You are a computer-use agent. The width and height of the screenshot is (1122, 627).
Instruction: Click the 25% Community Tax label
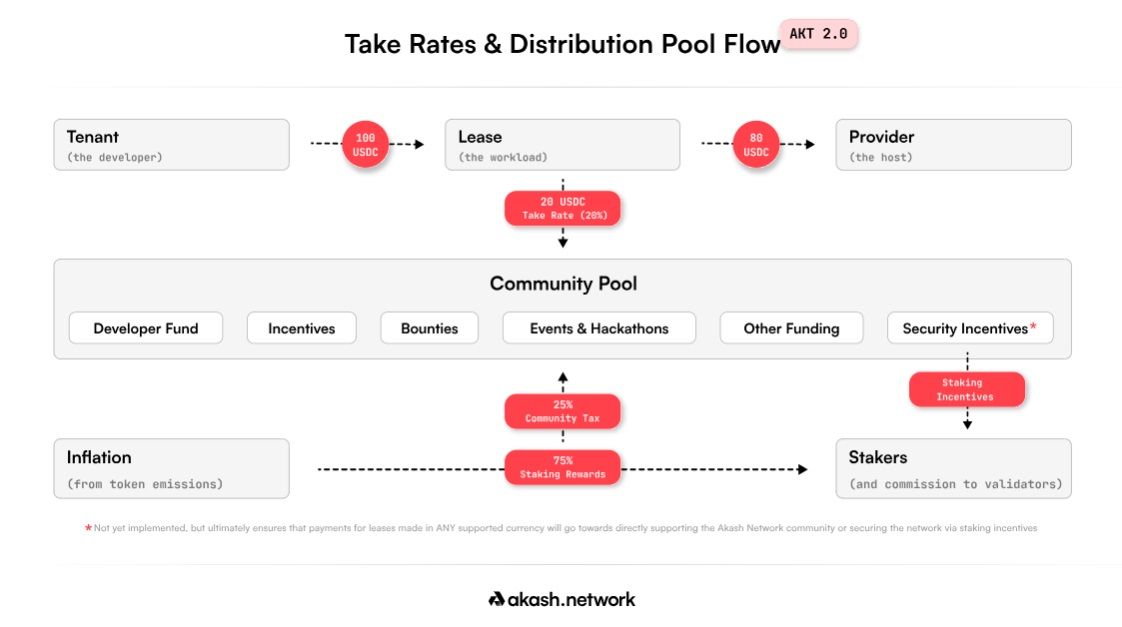coord(562,411)
